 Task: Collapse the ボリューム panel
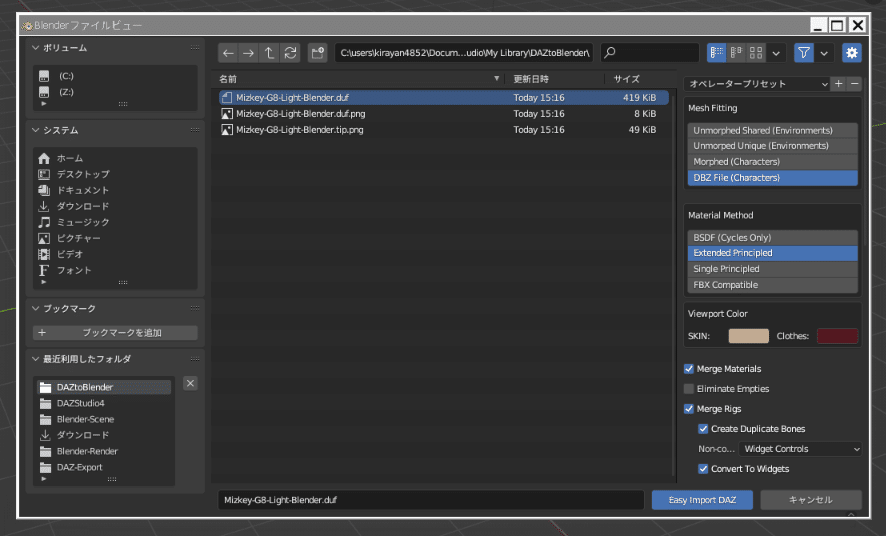[x=36, y=48]
